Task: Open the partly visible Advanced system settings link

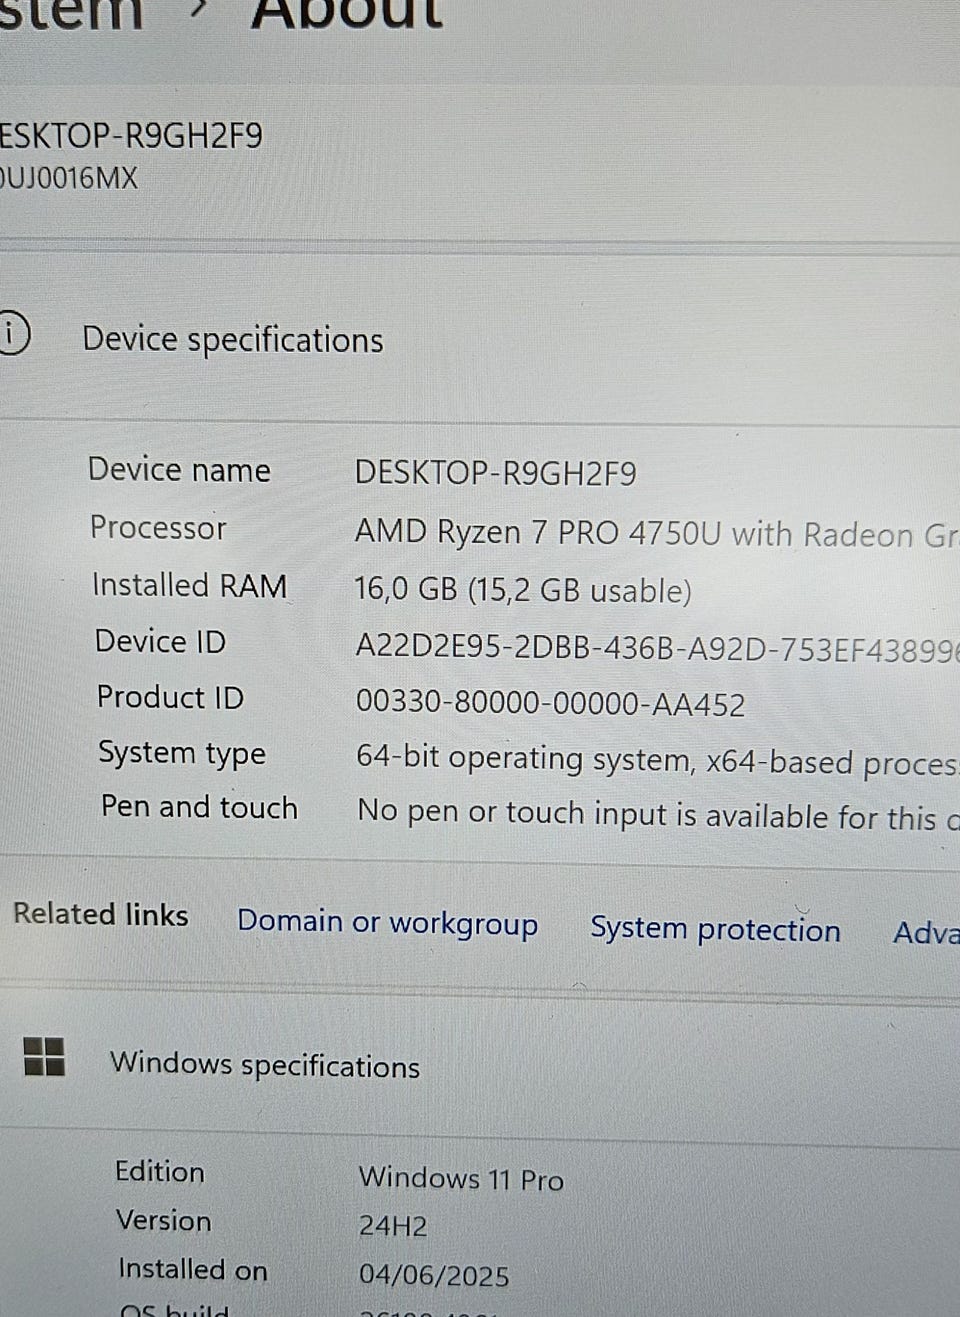Action: pyautogui.click(x=926, y=933)
